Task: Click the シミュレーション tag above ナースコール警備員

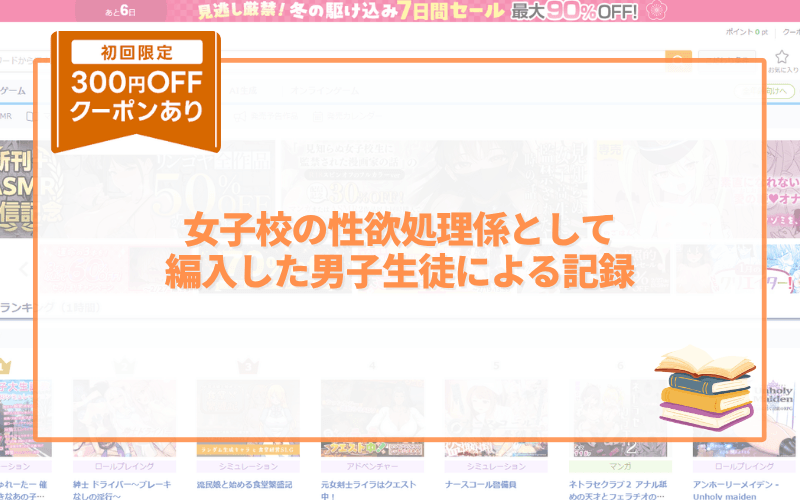Action: pos(496,466)
